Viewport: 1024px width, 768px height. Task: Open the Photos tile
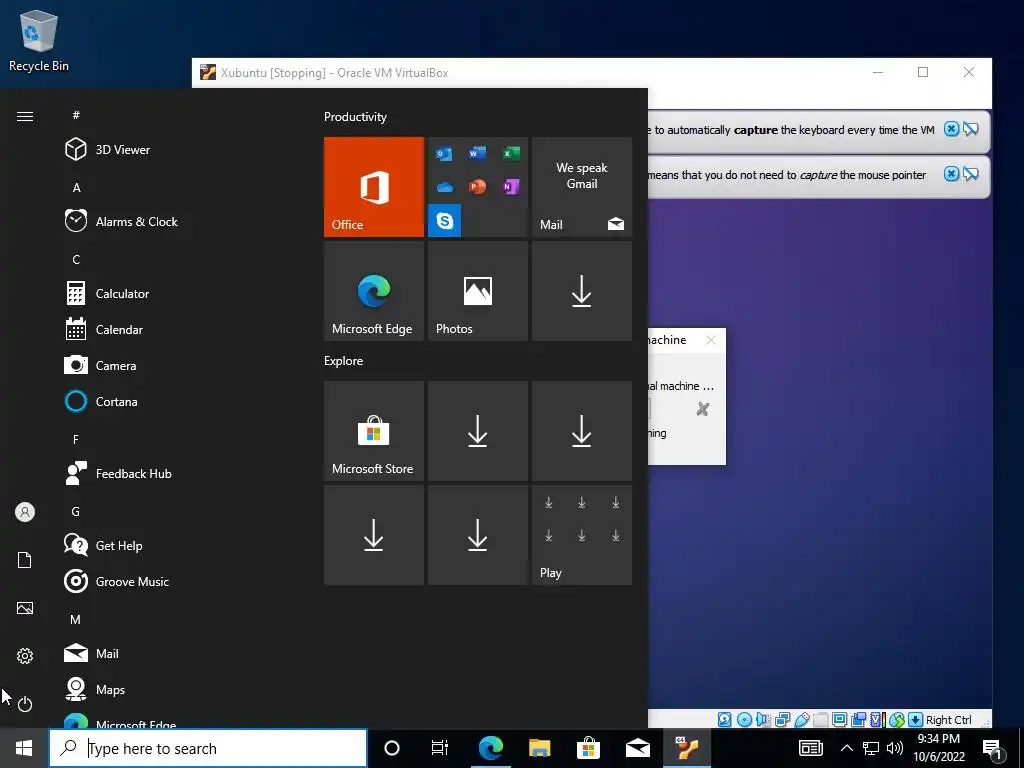477,291
